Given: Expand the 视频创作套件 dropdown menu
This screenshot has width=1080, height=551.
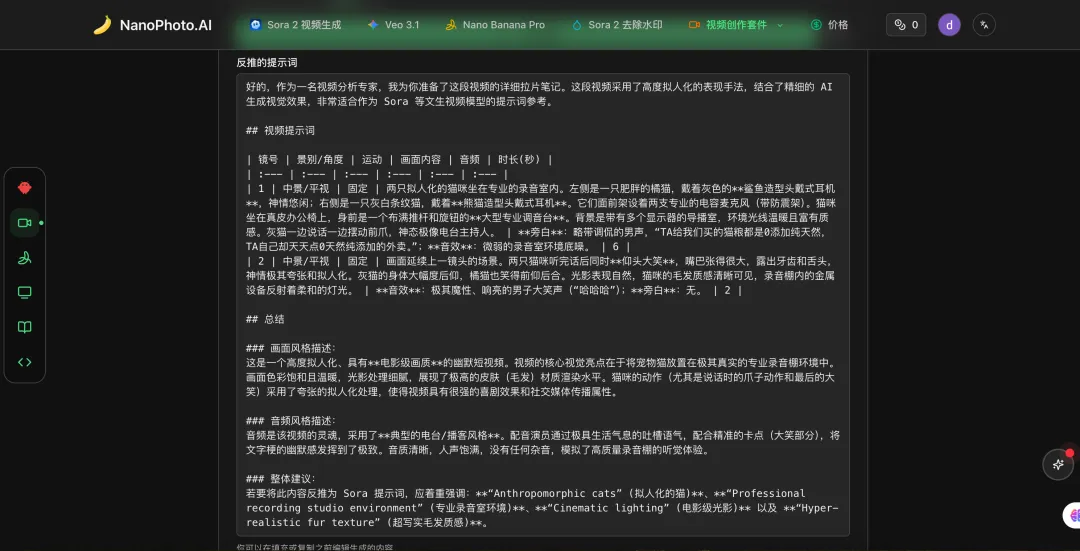Looking at the screenshot, I should click(736, 25).
